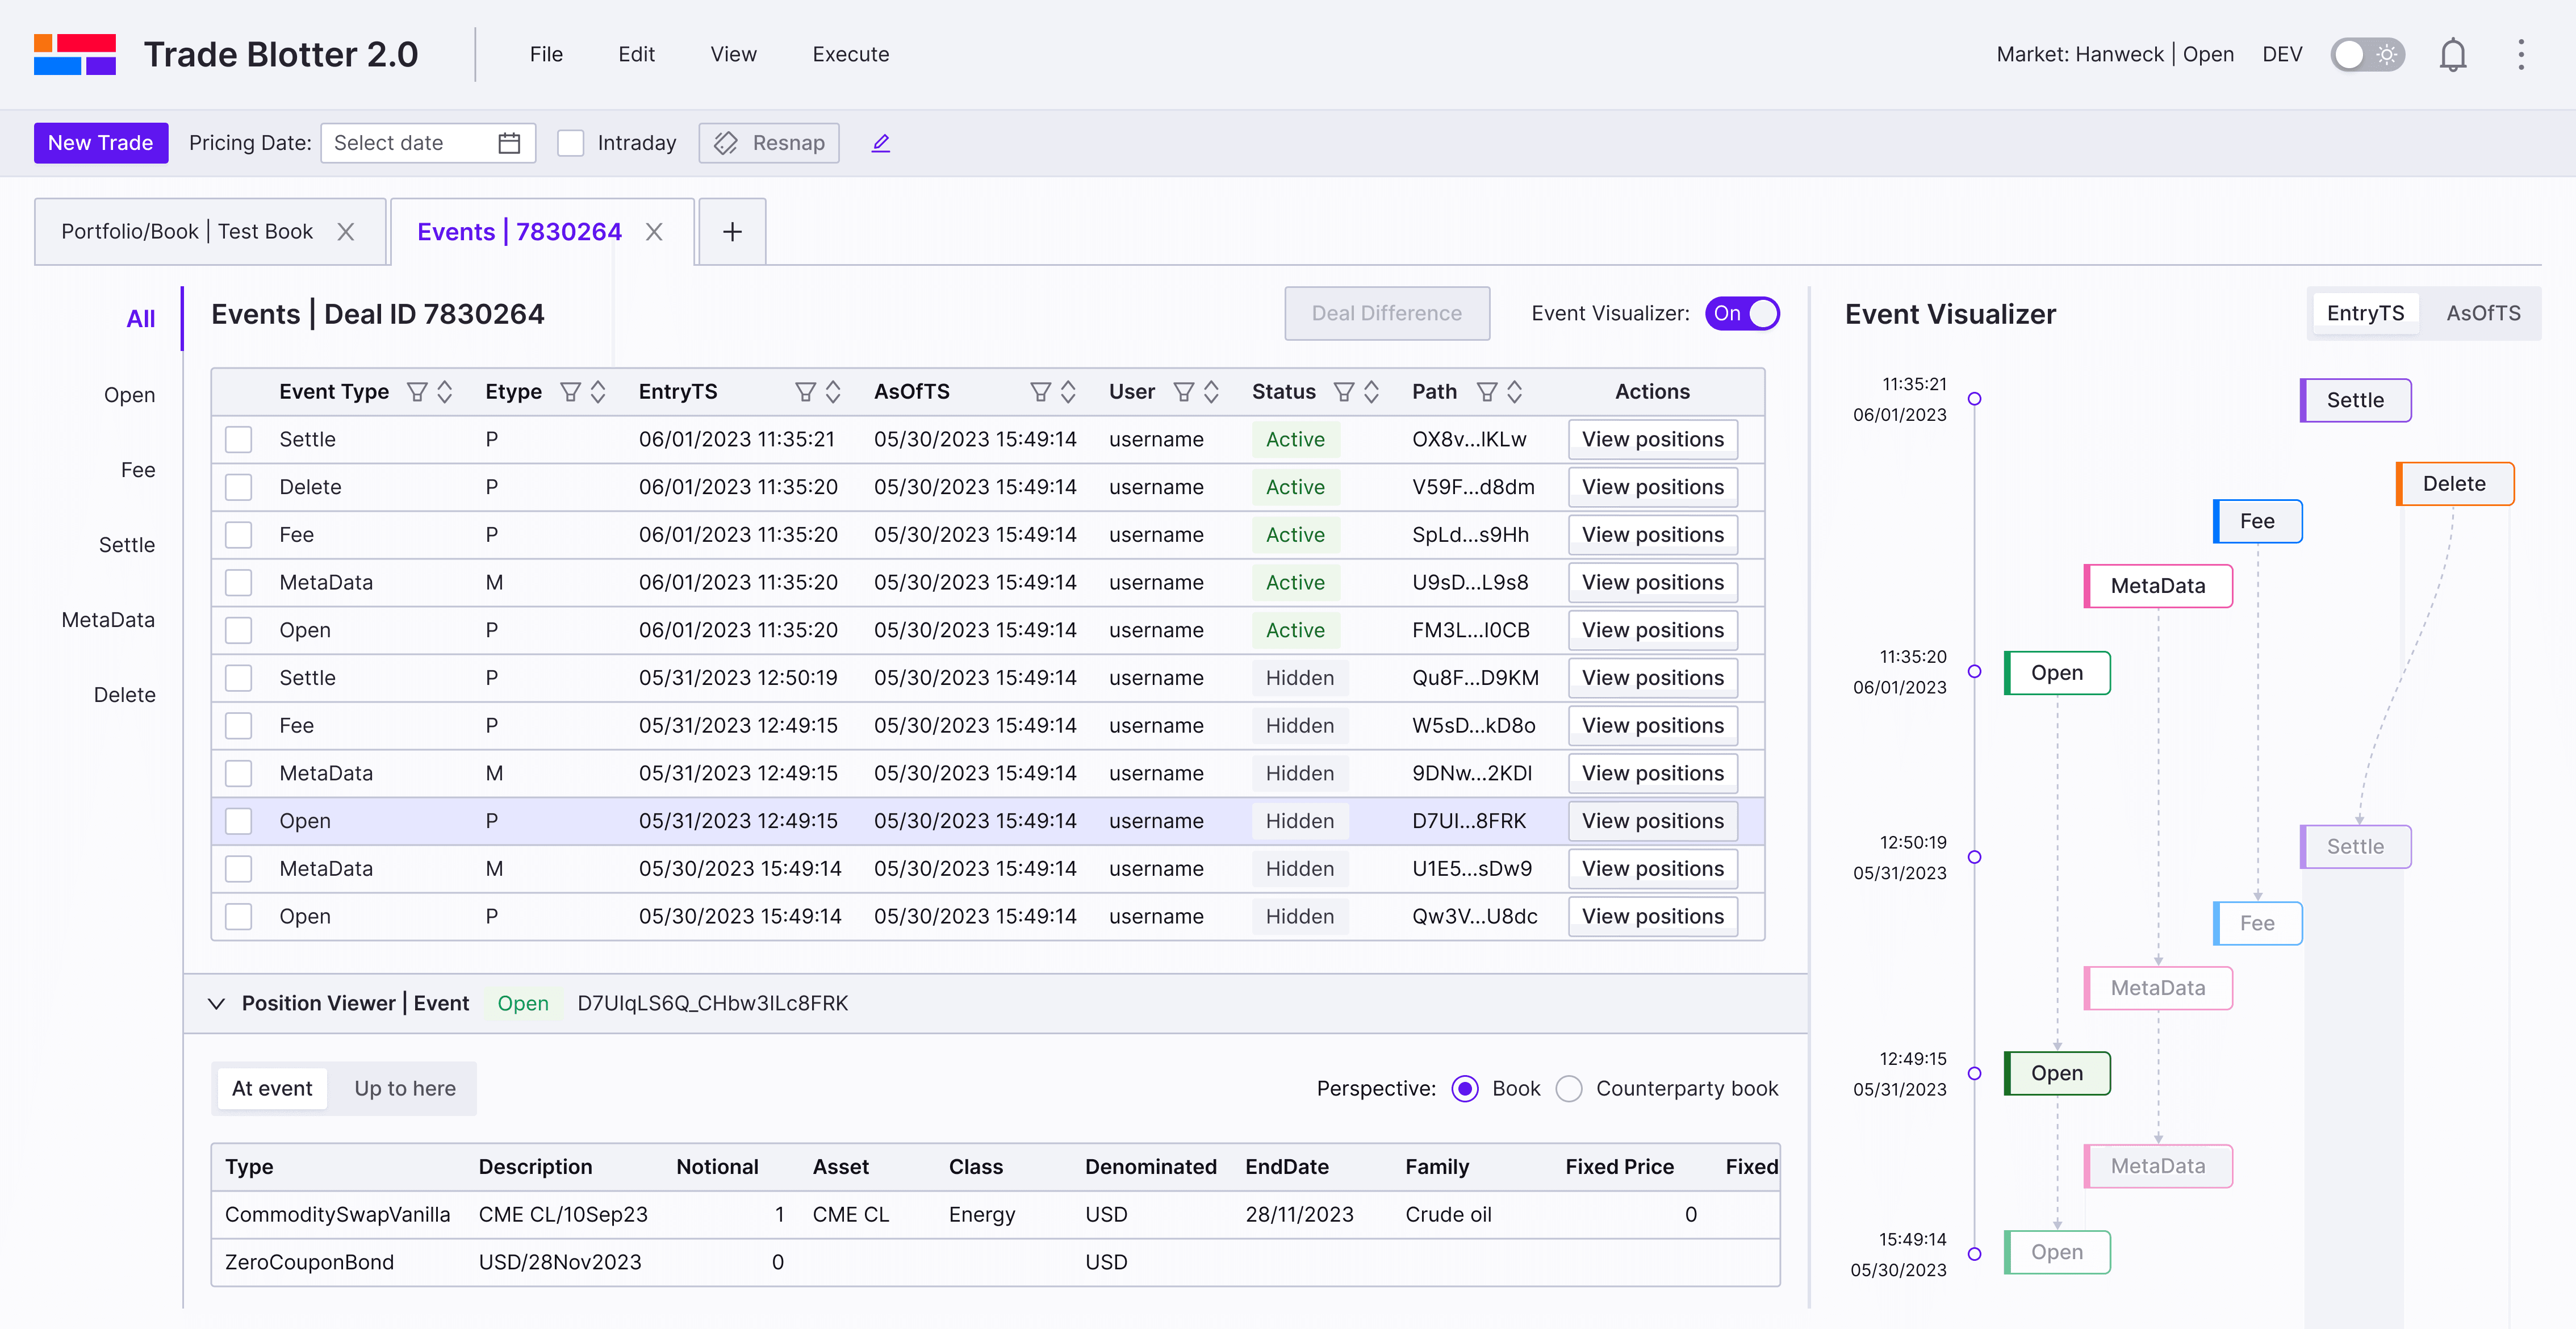This screenshot has width=2576, height=1329.
Task: Switch to the AsOfTS visualizer tab
Action: click(2482, 313)
